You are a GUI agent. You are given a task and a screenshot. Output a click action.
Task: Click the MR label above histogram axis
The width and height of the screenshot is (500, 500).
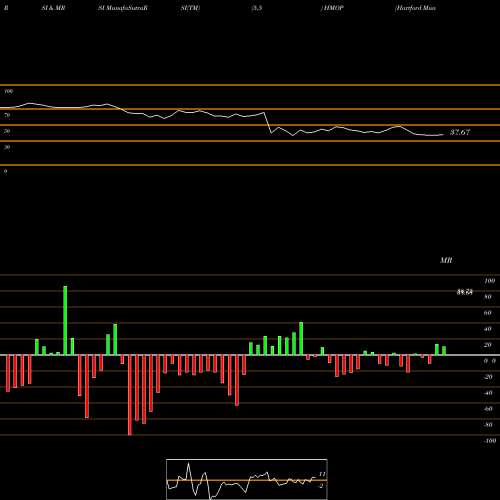(x=446, y=260)
